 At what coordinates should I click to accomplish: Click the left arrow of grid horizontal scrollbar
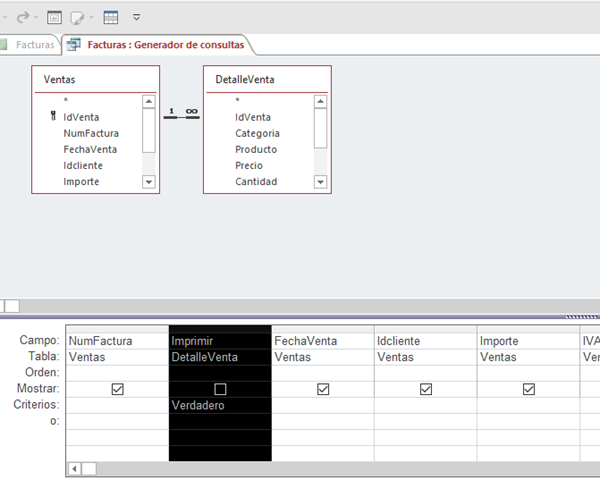(x=74, y=468)
